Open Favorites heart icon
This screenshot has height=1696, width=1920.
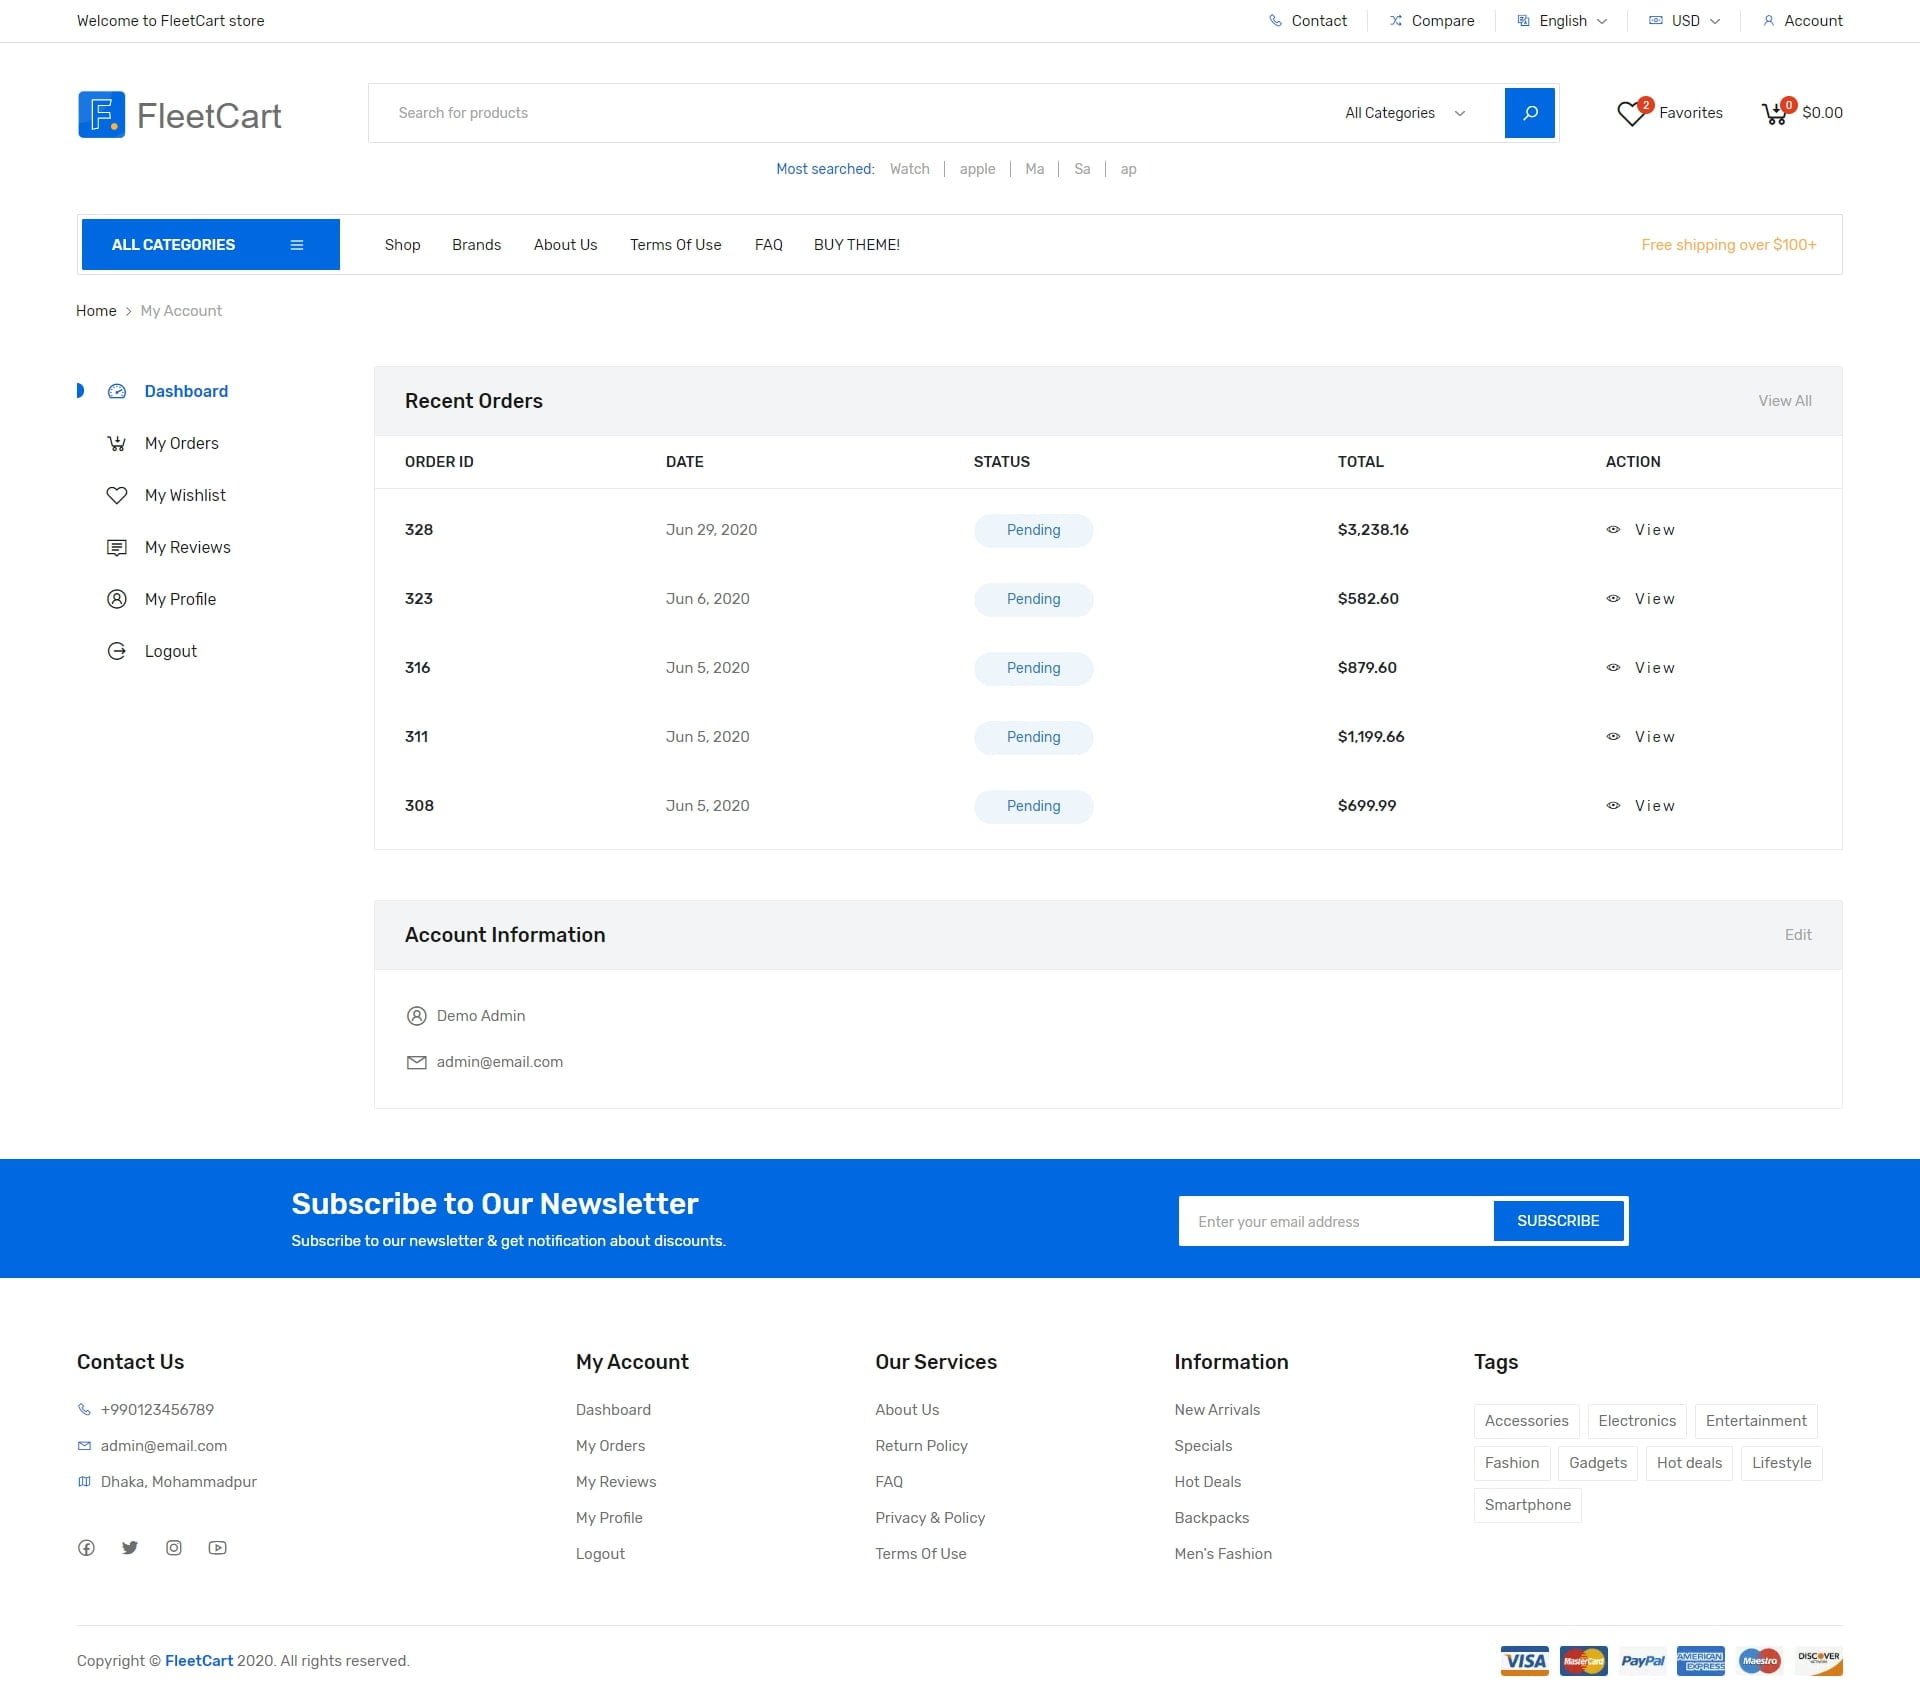[1631, 114]
